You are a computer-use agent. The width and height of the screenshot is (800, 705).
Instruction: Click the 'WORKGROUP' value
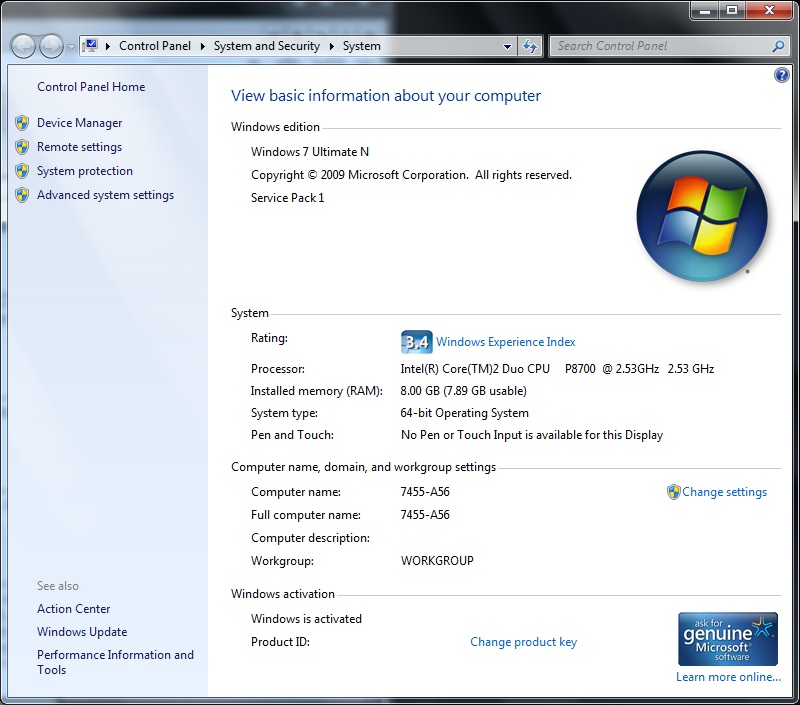(437, 561)
